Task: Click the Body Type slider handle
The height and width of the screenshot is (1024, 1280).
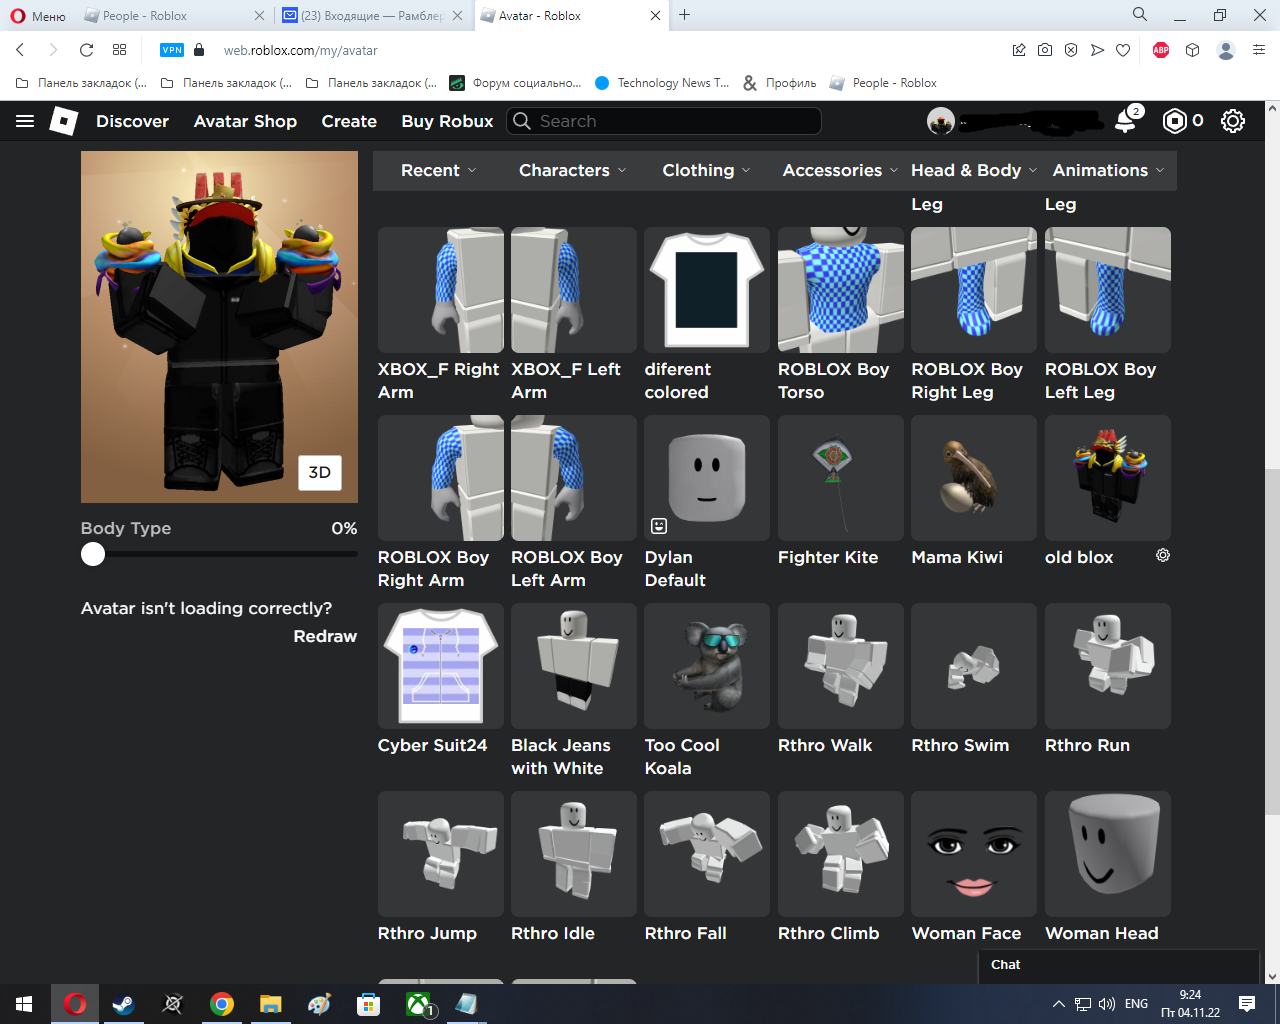Action: (93, 554)
